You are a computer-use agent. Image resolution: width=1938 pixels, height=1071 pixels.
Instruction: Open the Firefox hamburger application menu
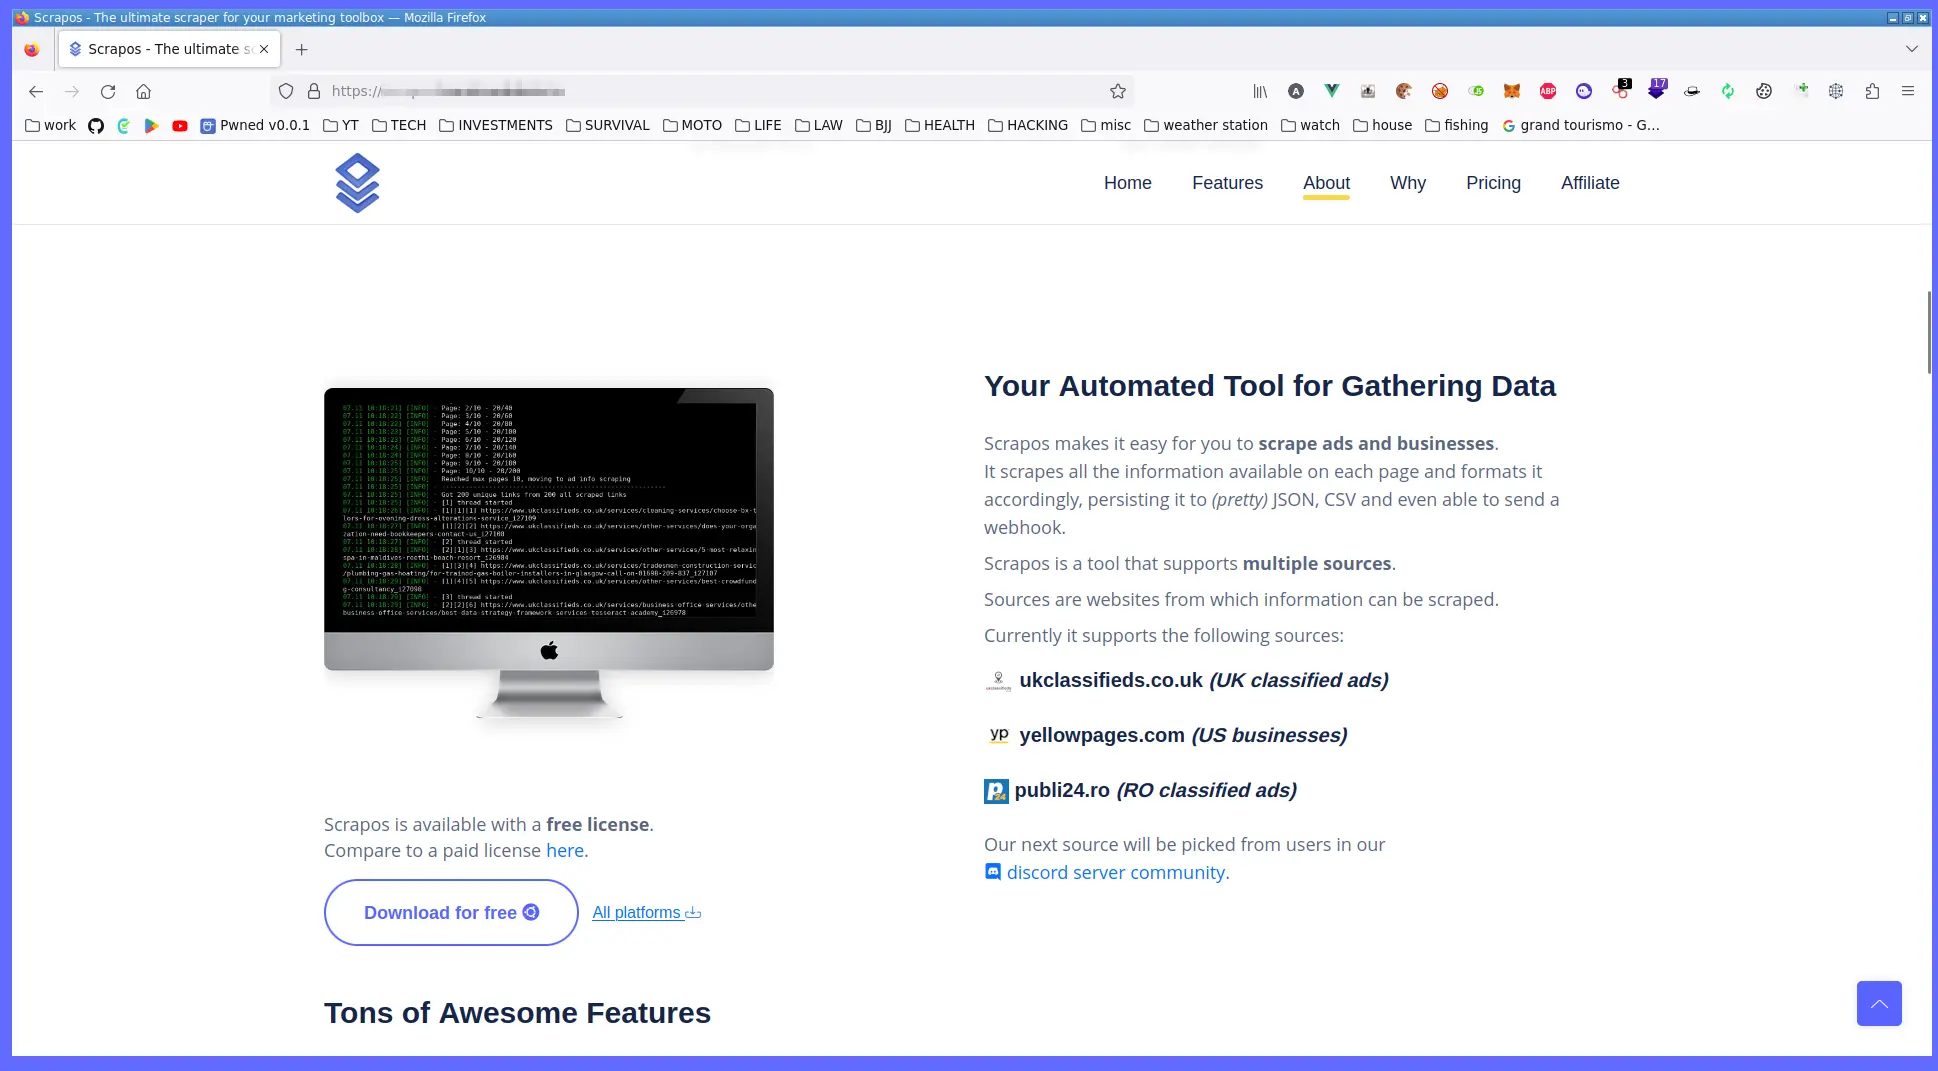click(x=1908, y=91)
